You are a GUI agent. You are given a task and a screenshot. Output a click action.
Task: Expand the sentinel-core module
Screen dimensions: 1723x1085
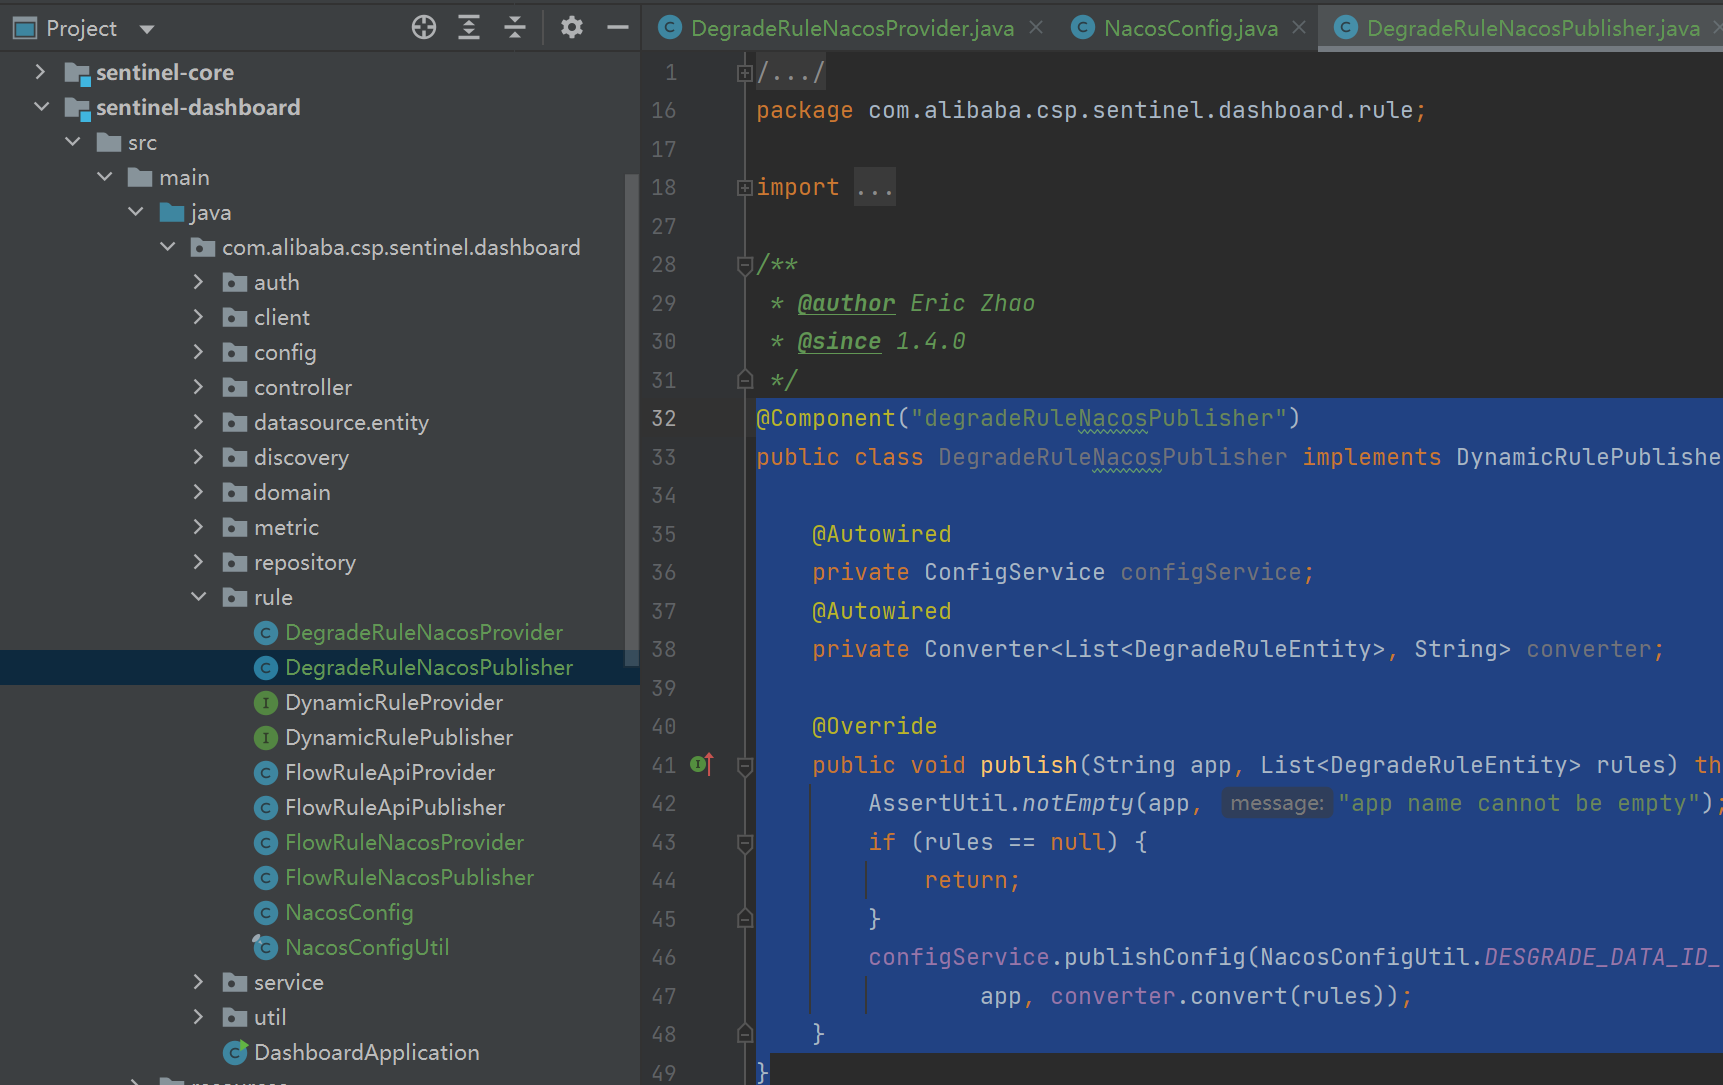point(40,72)
